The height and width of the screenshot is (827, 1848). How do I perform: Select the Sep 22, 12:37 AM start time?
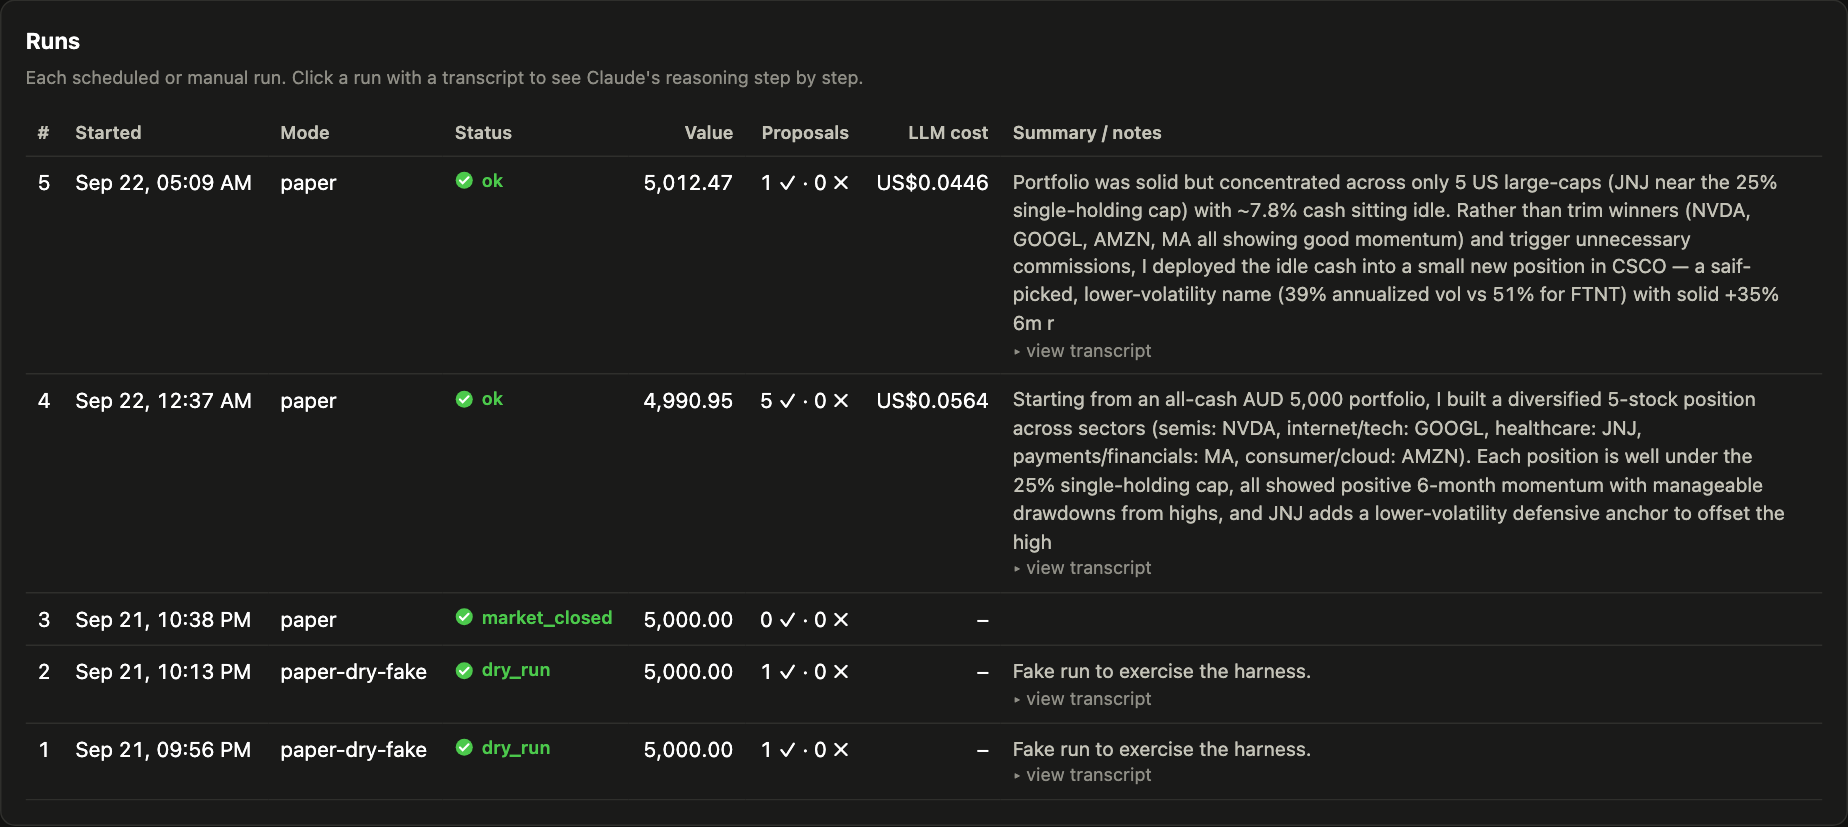[163, 401]
